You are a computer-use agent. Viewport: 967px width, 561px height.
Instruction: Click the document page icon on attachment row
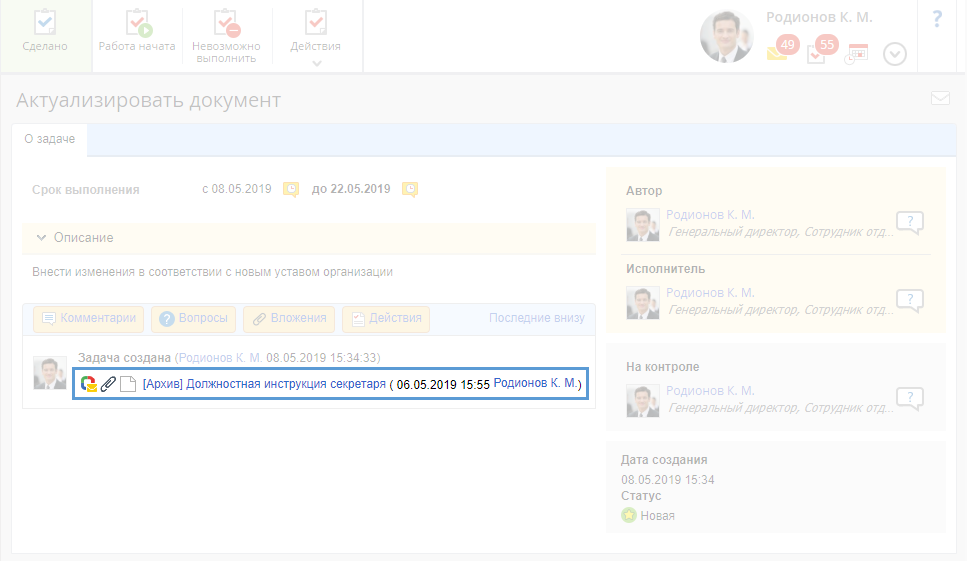point(128,384)
